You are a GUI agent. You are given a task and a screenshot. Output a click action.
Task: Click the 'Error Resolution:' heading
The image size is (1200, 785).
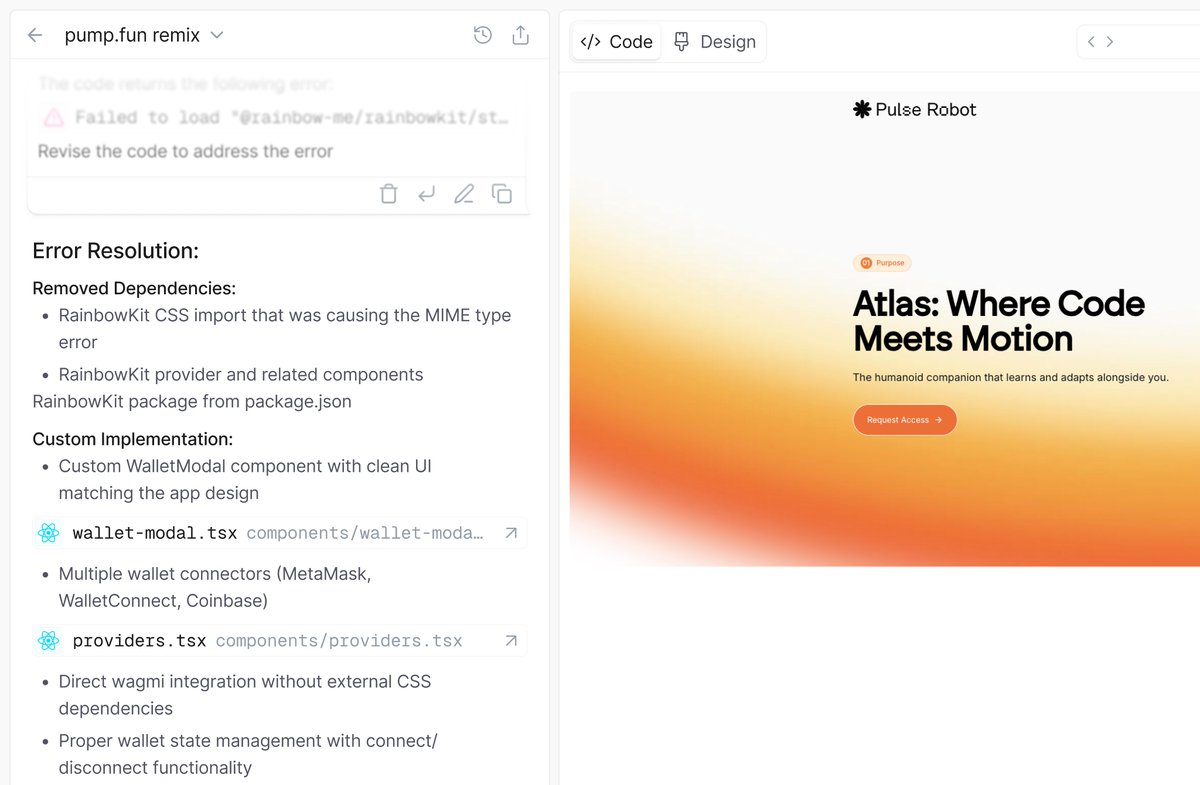[116, 251]
